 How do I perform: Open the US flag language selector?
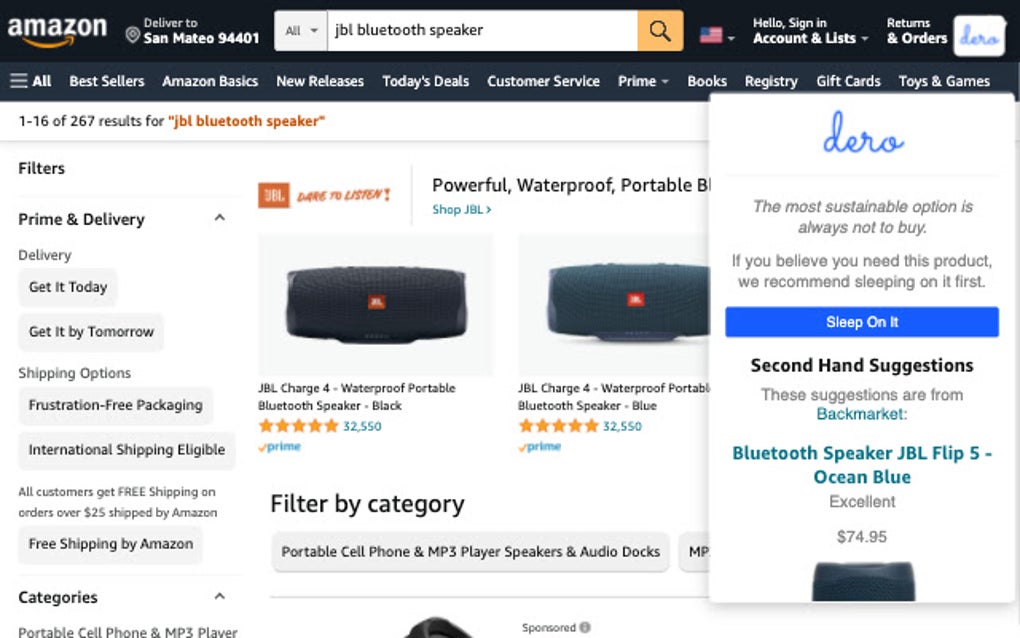point(711,31)
